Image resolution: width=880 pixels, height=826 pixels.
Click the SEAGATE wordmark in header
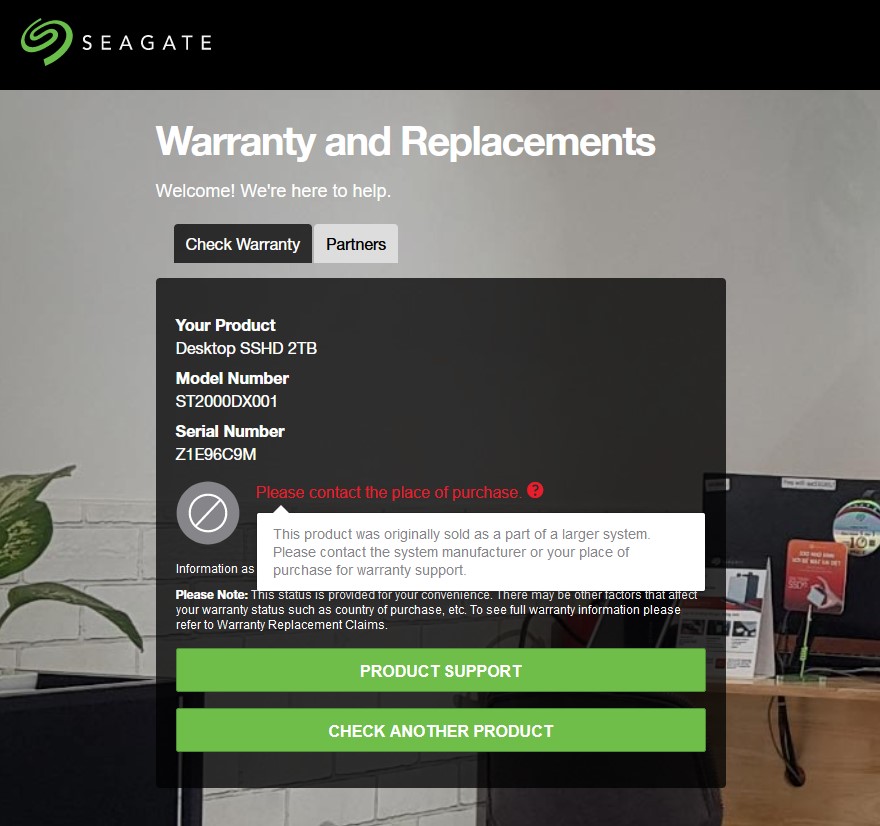(147, 43)
